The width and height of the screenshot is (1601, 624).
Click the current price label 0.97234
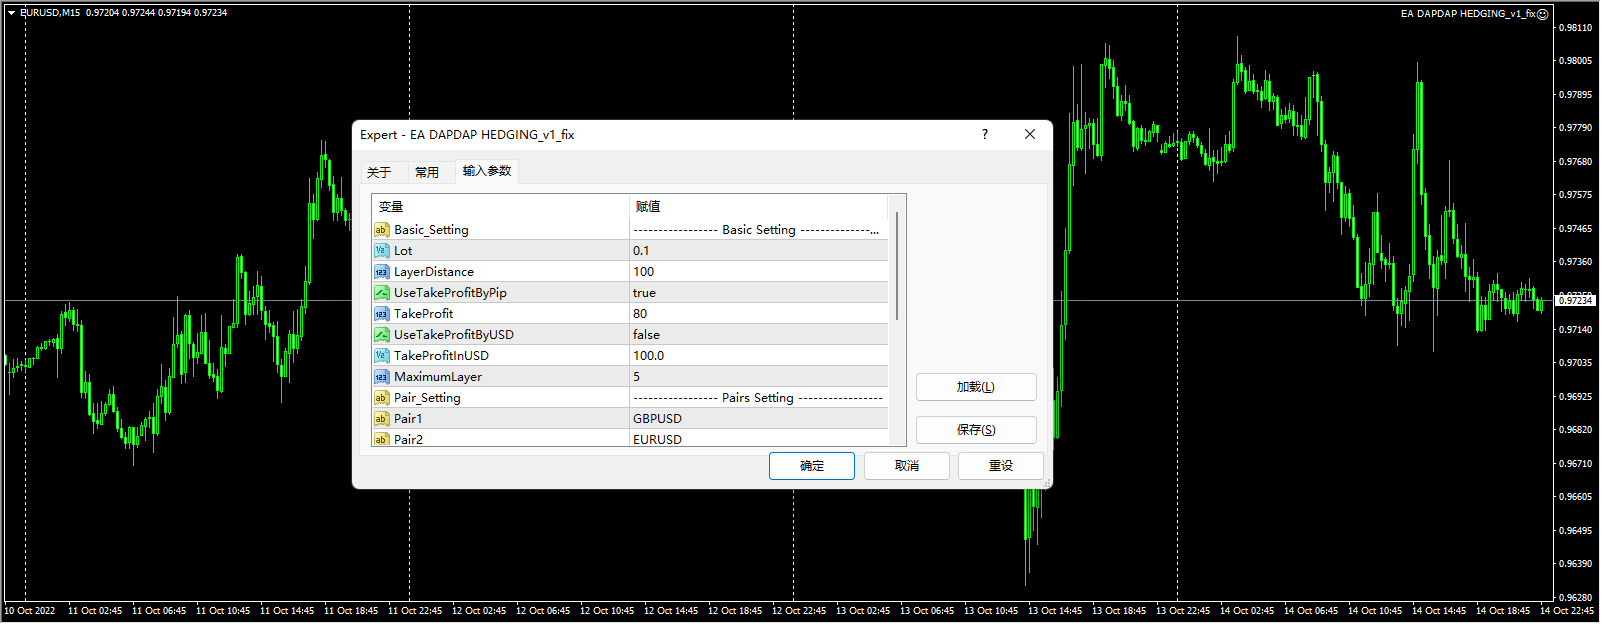pos(1575,301)
